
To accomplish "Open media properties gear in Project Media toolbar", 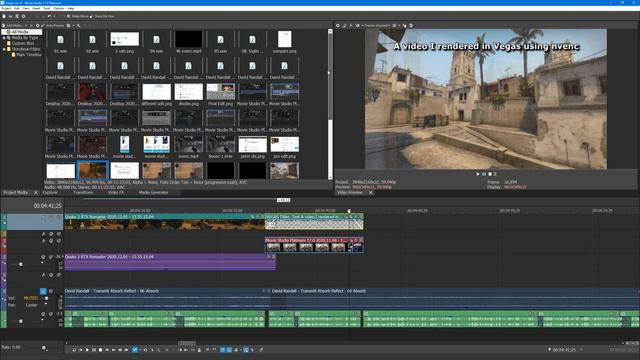I will point(38,25).
